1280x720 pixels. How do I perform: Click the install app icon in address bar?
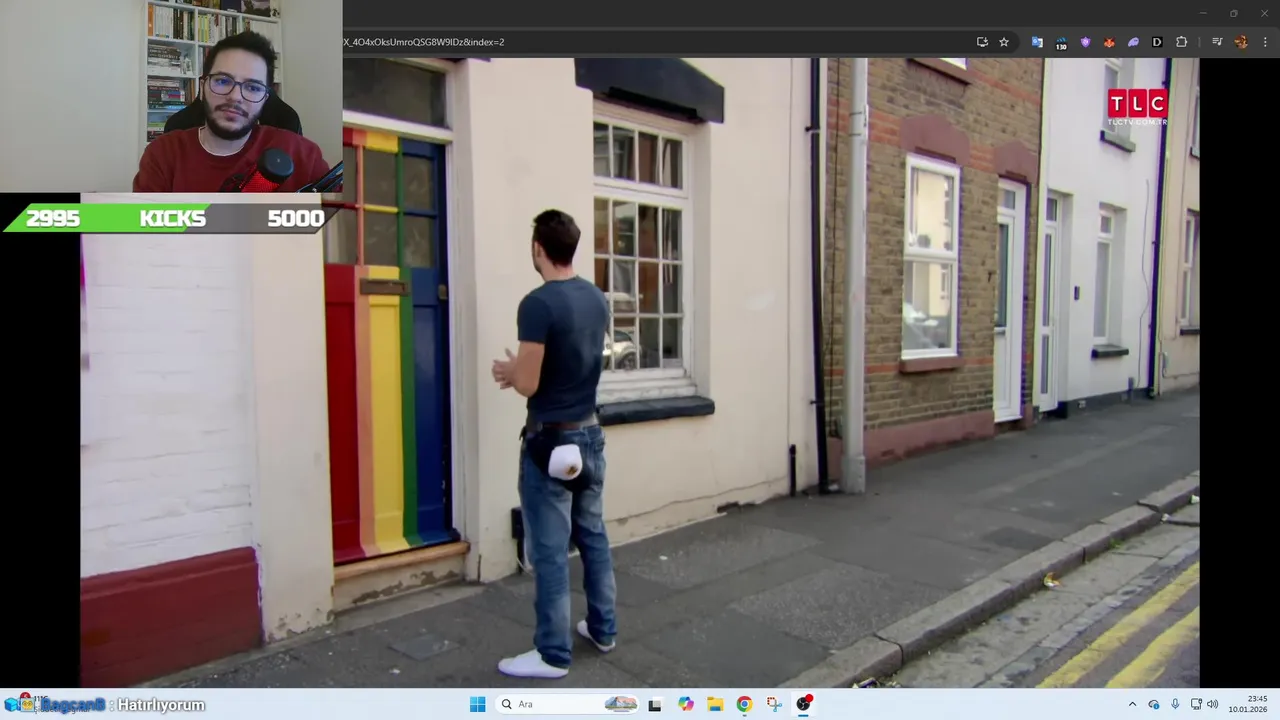pos(982,42)
